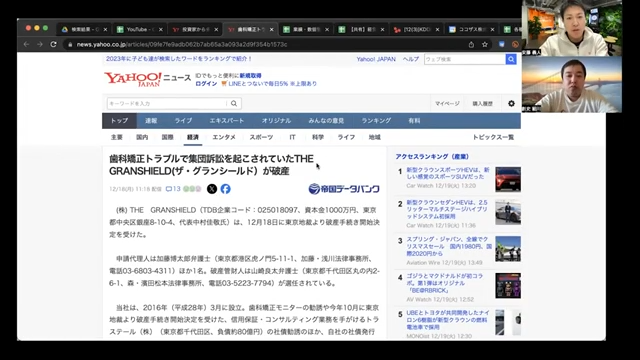
Task: Open トピックス一覧 link
Action: coord(493,137)
